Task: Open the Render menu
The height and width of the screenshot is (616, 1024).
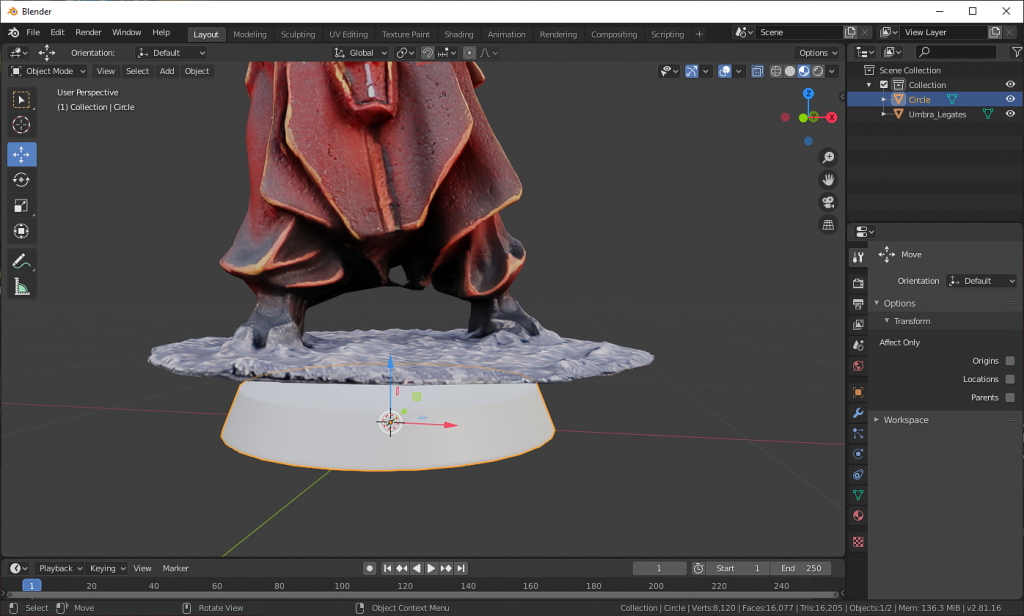Action: (x=88, y=31)
